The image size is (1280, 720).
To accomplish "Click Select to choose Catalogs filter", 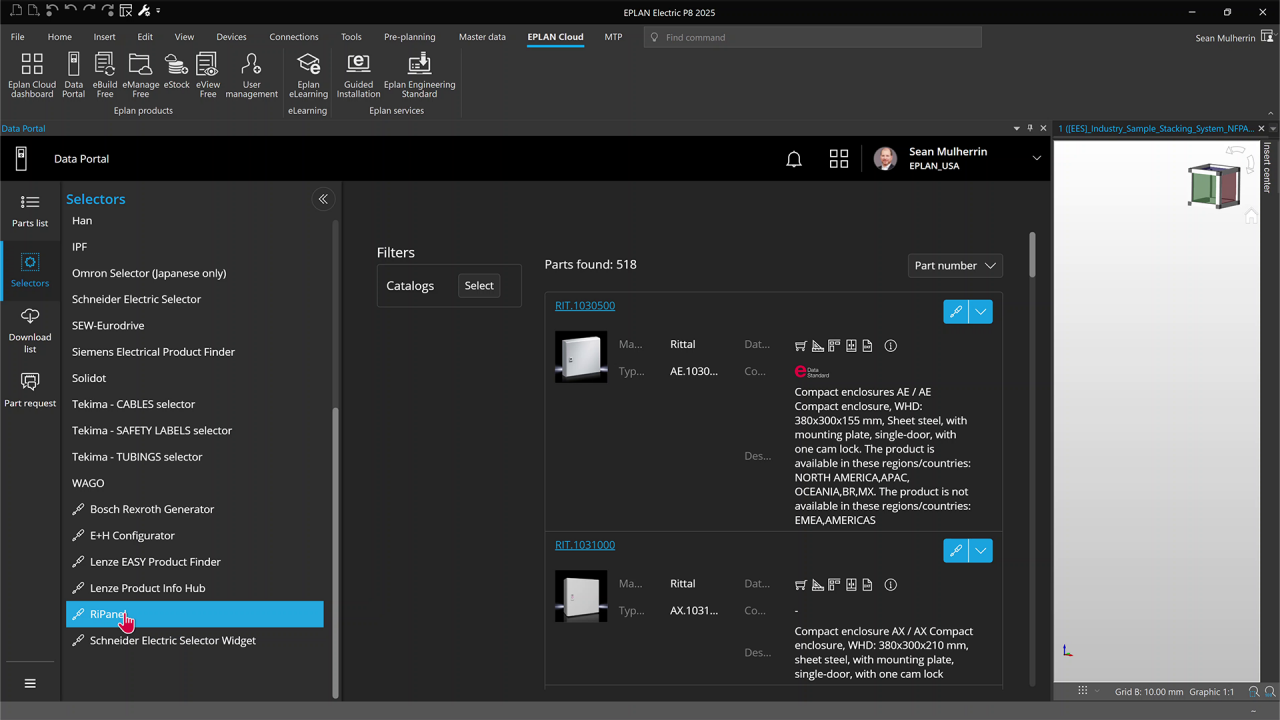I will pyautogui.click(x=478, y=285).
